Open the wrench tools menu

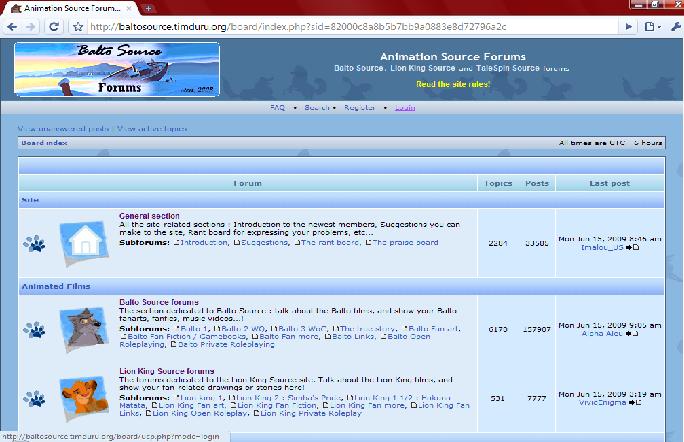point(676,27)
